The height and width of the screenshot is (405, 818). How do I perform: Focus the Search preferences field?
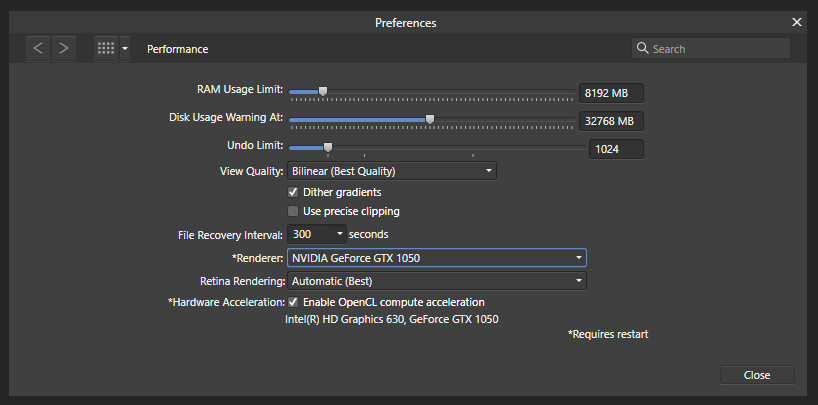(x=711, y=49)
